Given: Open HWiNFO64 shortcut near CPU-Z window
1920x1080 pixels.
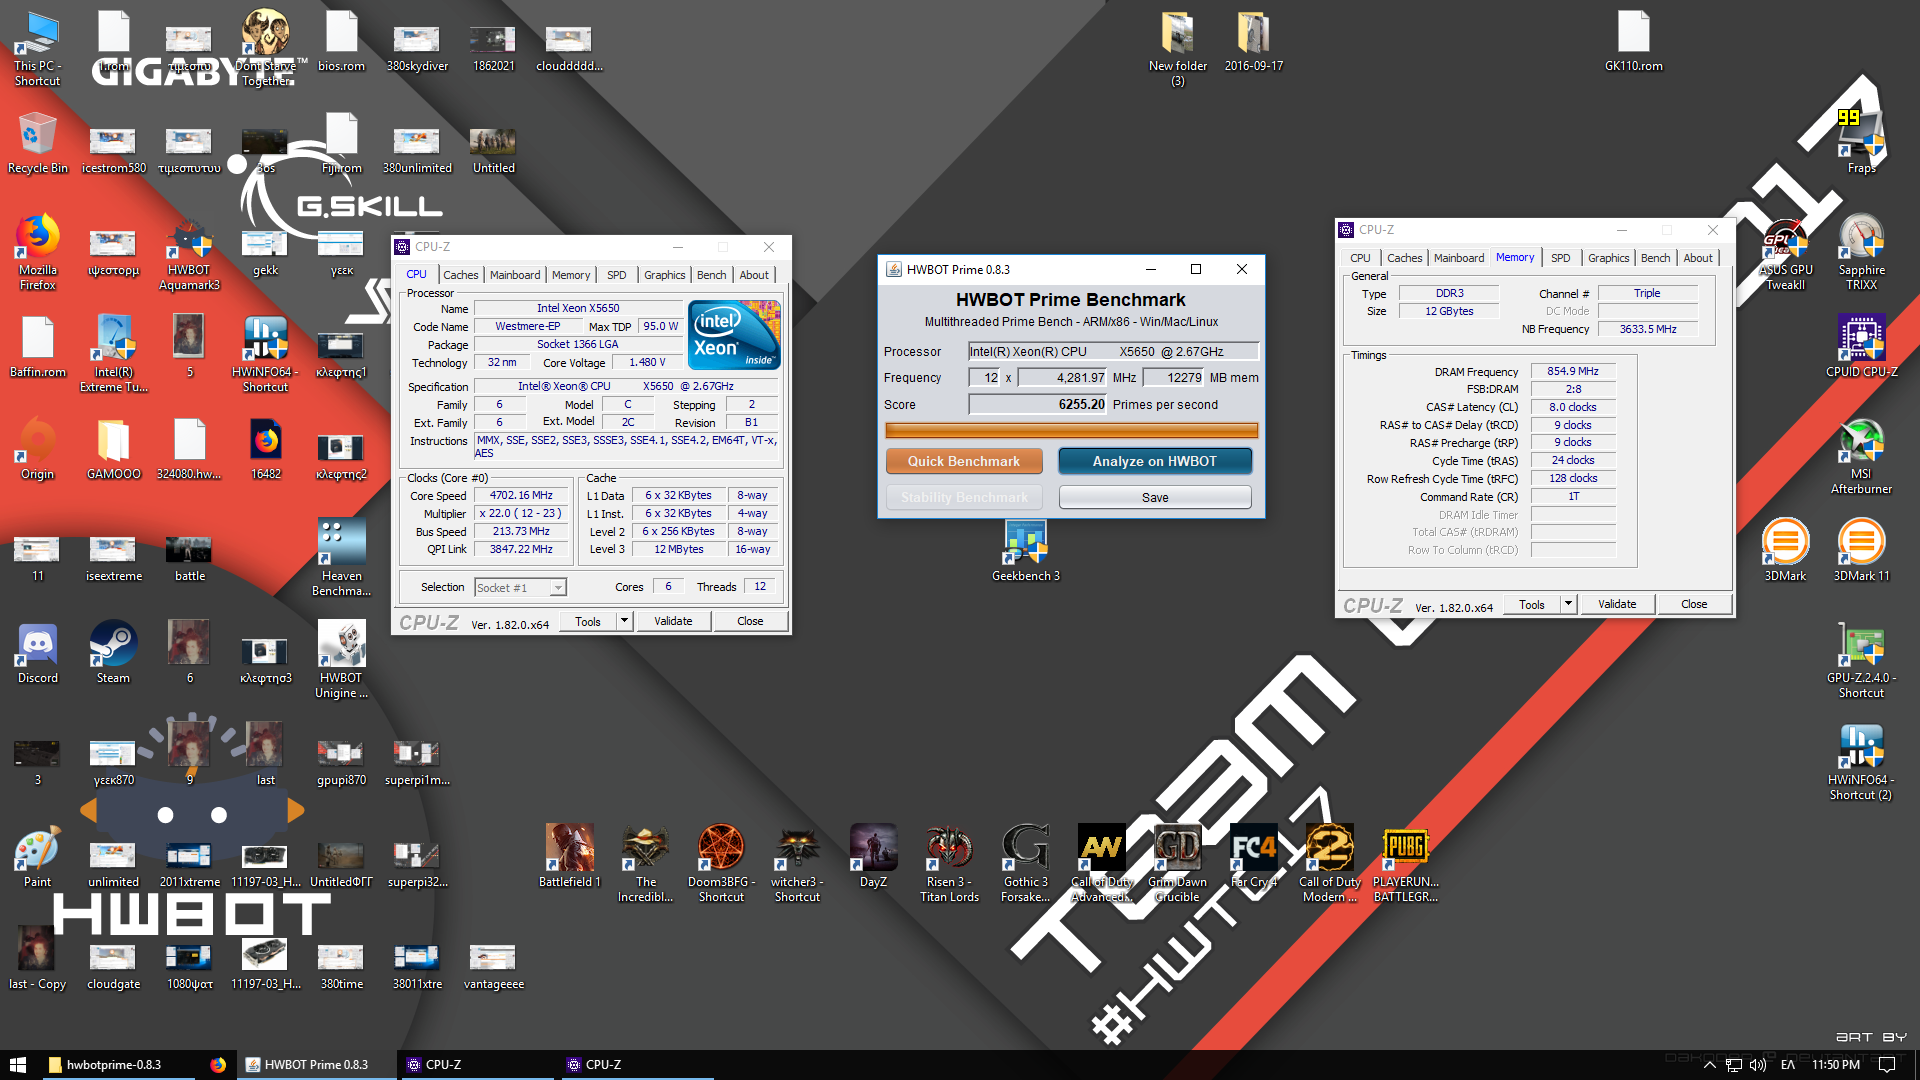Looking at the screenshot, I should coord(265,352).
